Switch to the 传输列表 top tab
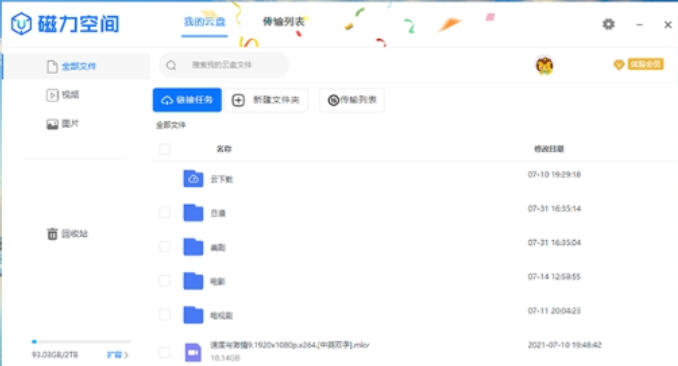678x366 pixels. coord(283,22)
